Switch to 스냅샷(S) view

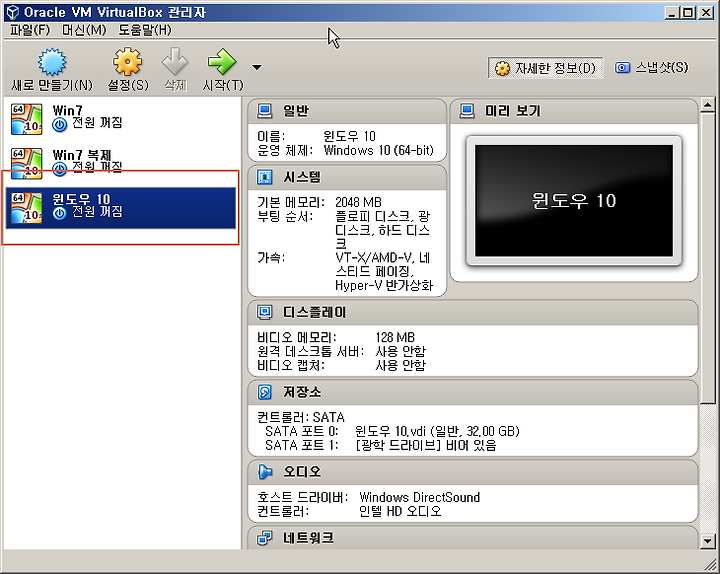(x=652, y=68)
